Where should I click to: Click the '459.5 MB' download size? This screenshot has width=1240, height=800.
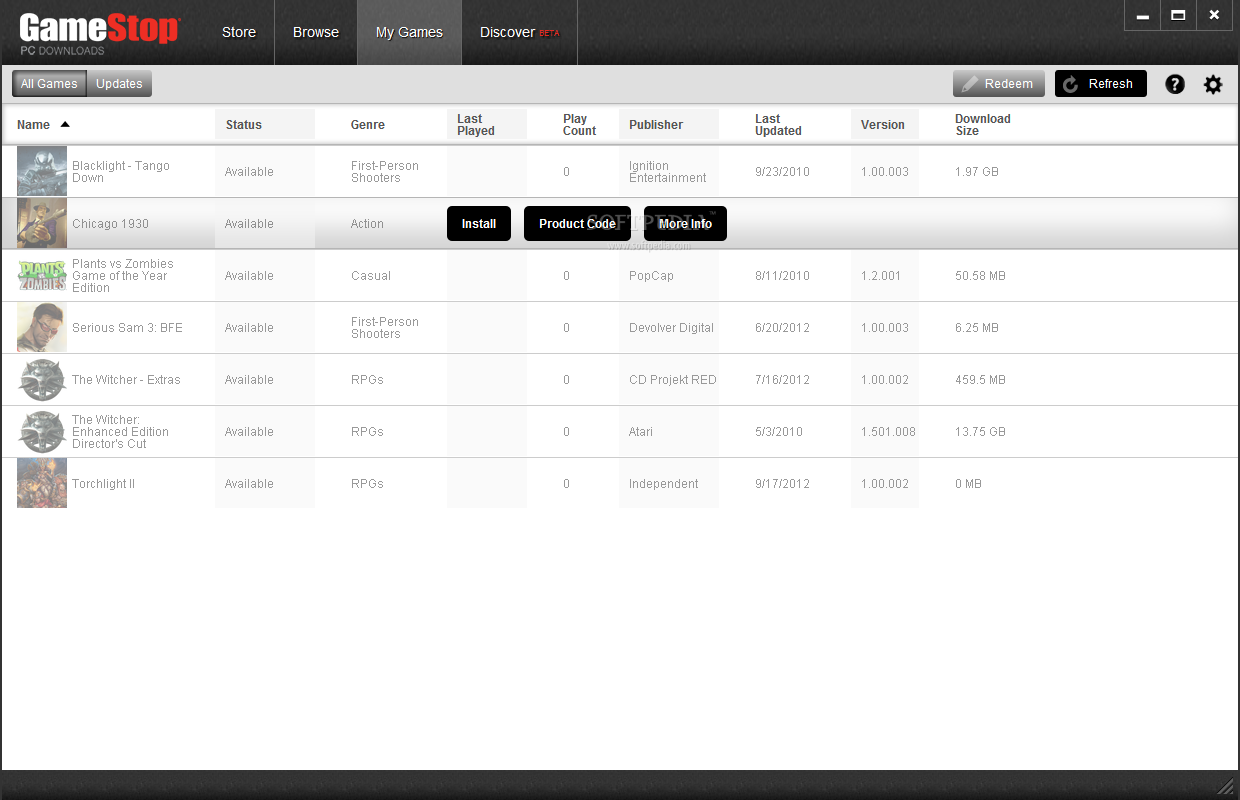point(980,380)
